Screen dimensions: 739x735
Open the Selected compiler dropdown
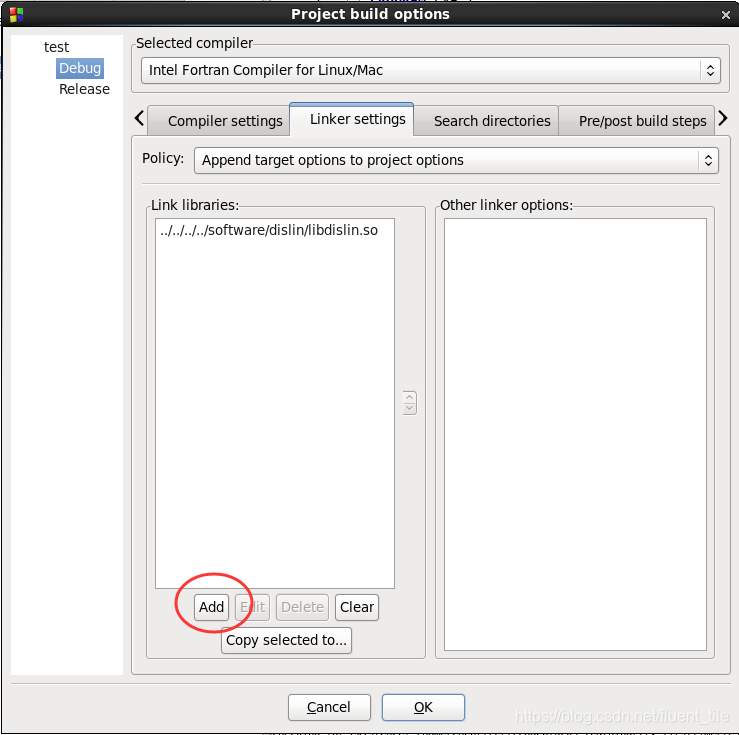click(430, 70)
